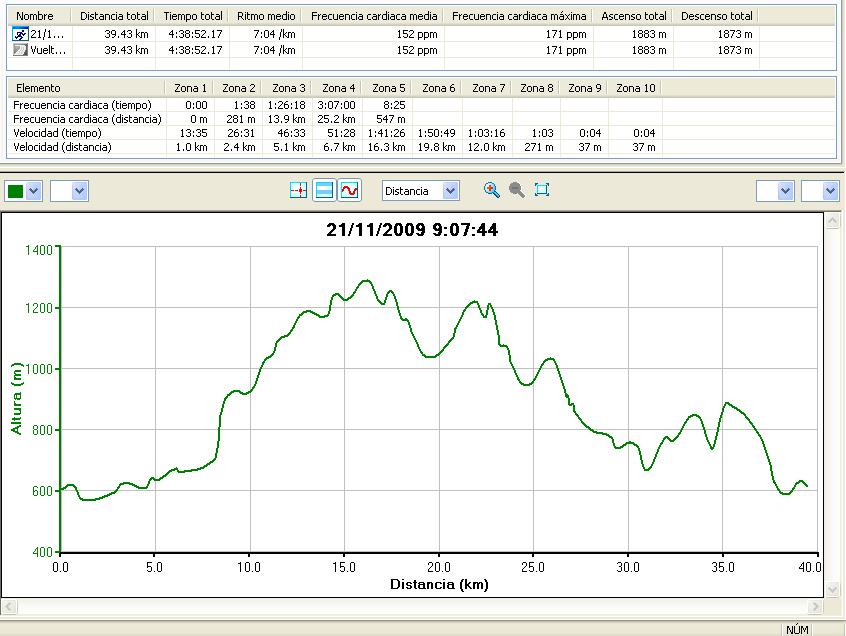Click the zoom out magnifier icon
This screenshot has height=636, width=846.
point(517,190)
